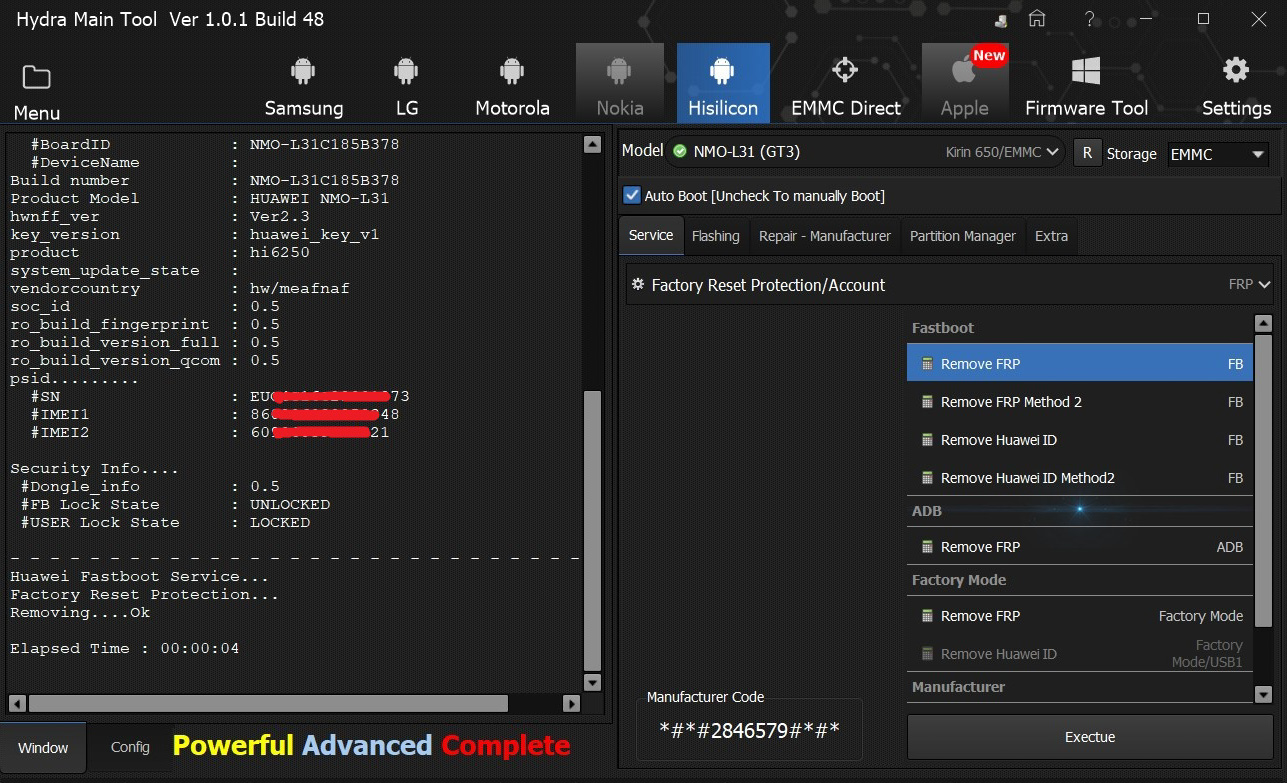Click the R button beside model

(1086, 153)
